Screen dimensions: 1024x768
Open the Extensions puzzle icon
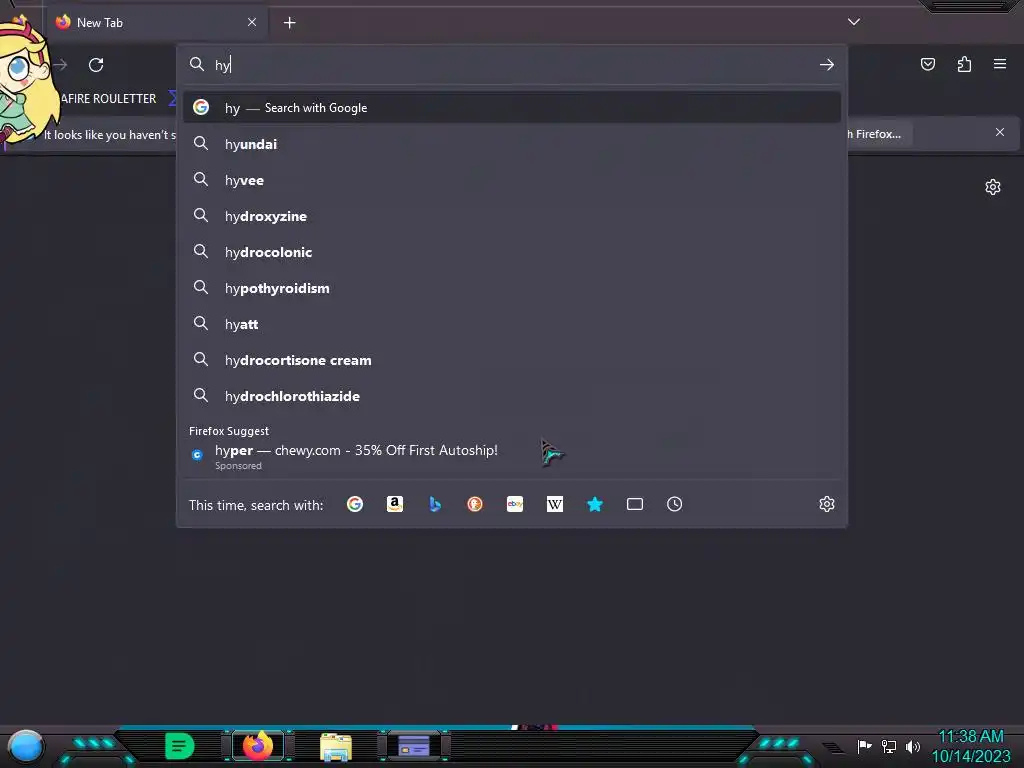964,64
